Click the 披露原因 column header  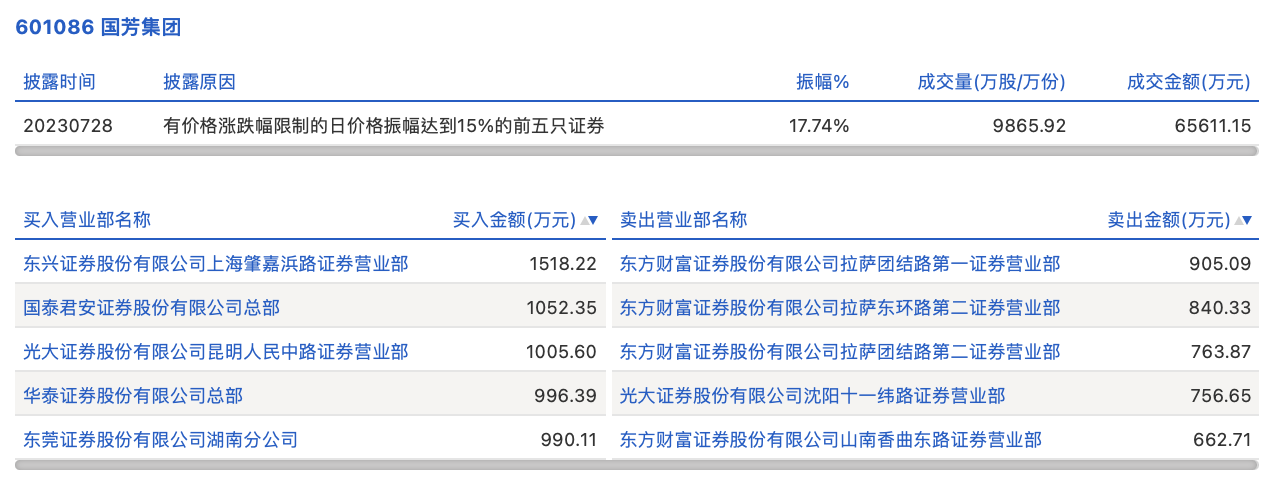coord(200,82)
